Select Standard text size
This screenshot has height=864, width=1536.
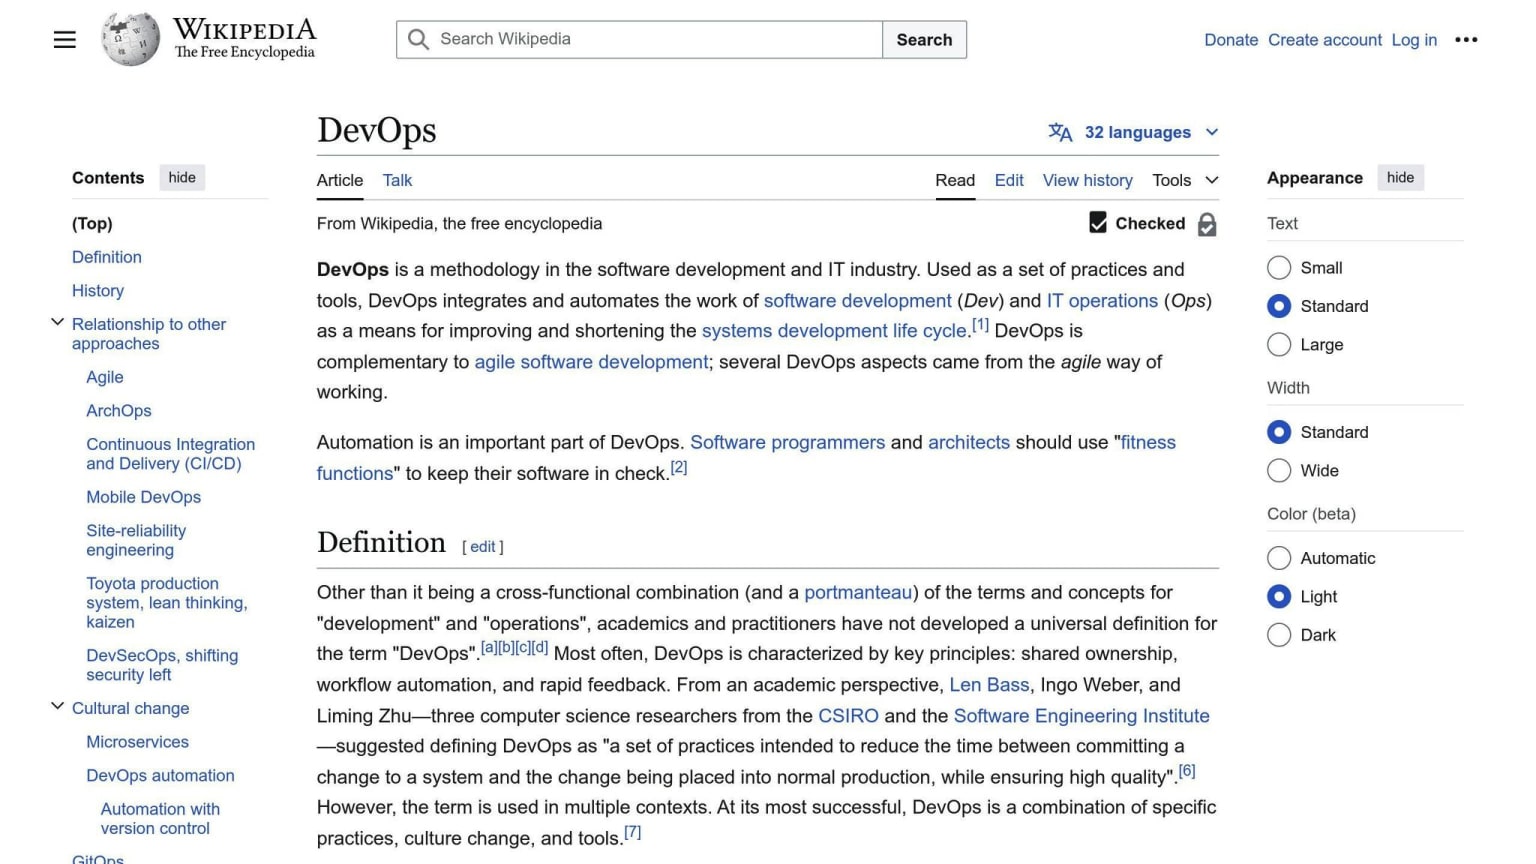(1279, 306)
